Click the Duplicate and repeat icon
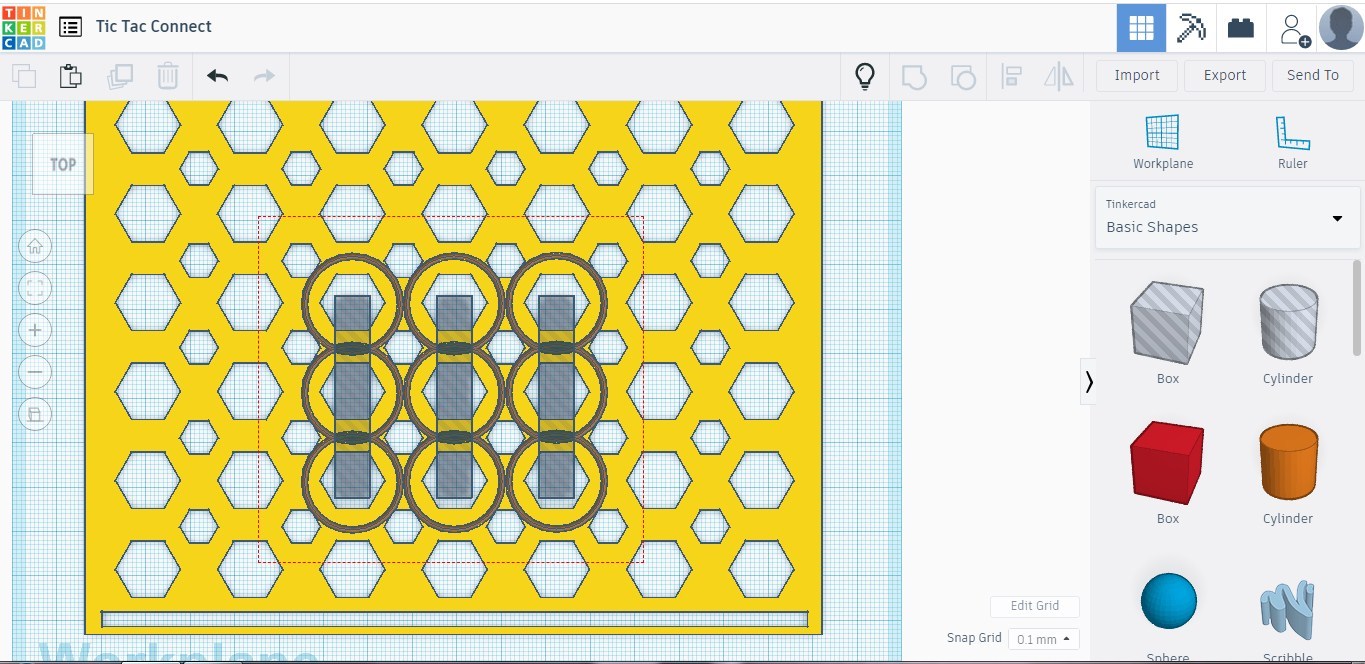 click(120, 76)
